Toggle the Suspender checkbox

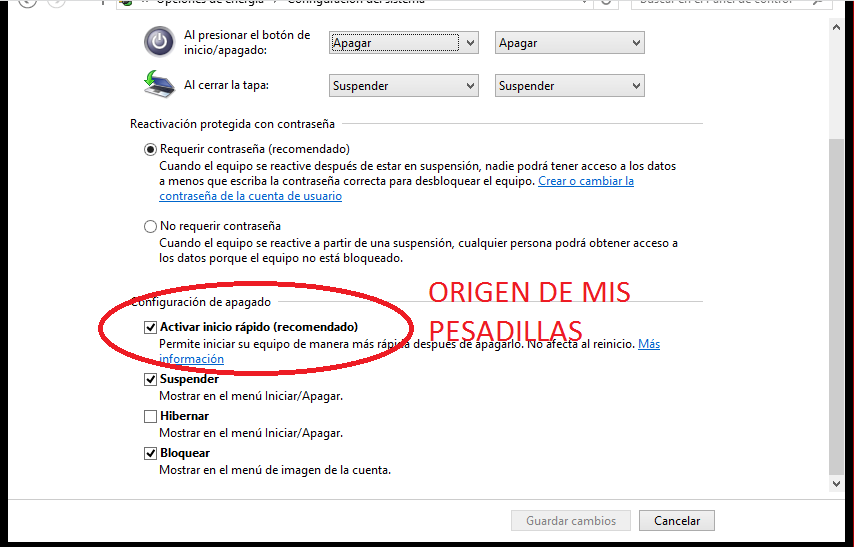[x=150, y=379]
